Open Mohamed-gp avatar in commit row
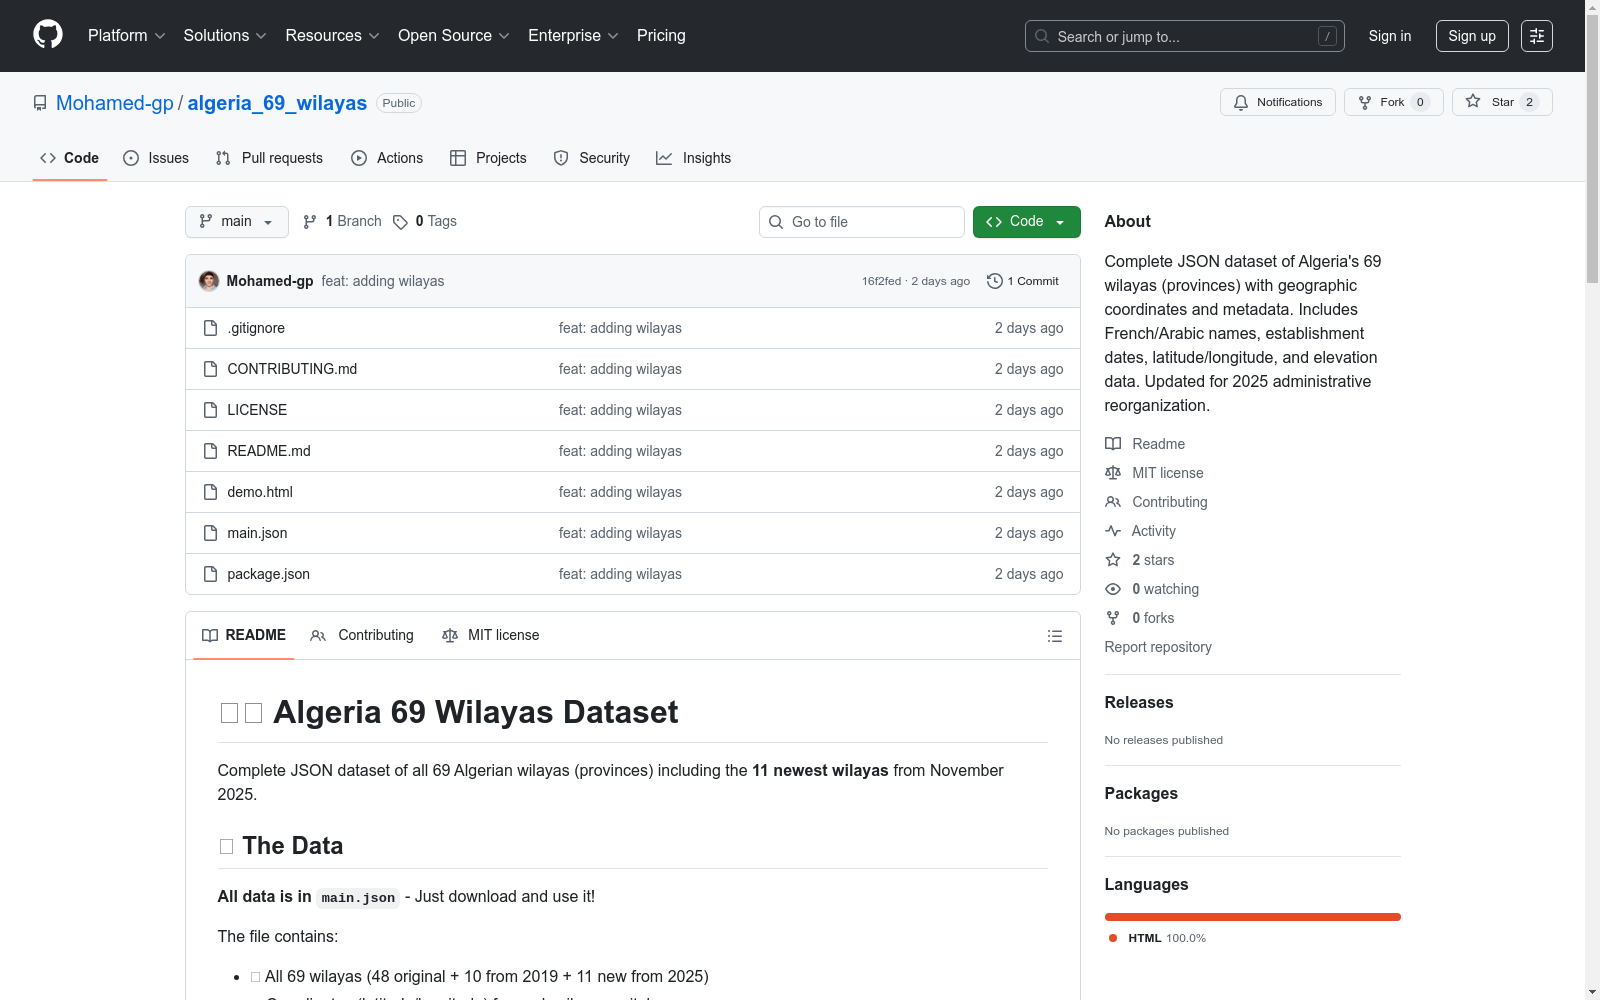Image resolution: width=1600 pixels, height=1000 pixels. [x=209, y=281]
